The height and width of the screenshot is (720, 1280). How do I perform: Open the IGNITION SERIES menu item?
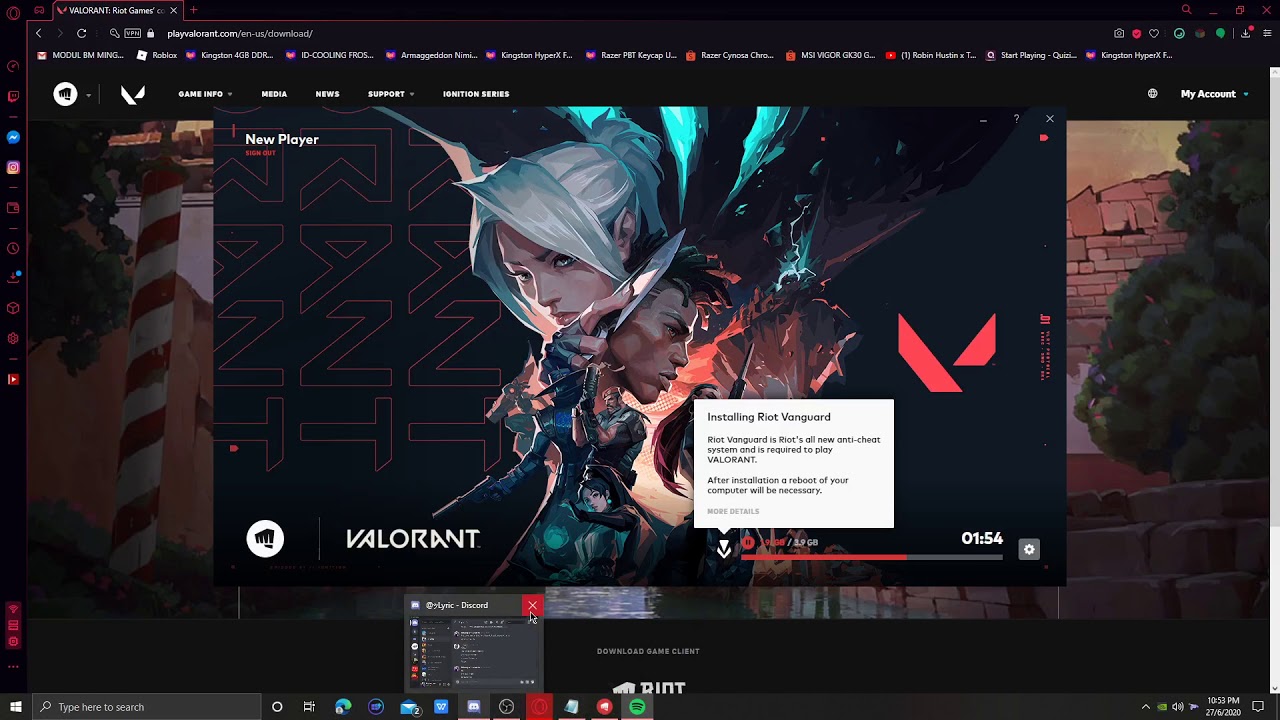tap(476, 94)
